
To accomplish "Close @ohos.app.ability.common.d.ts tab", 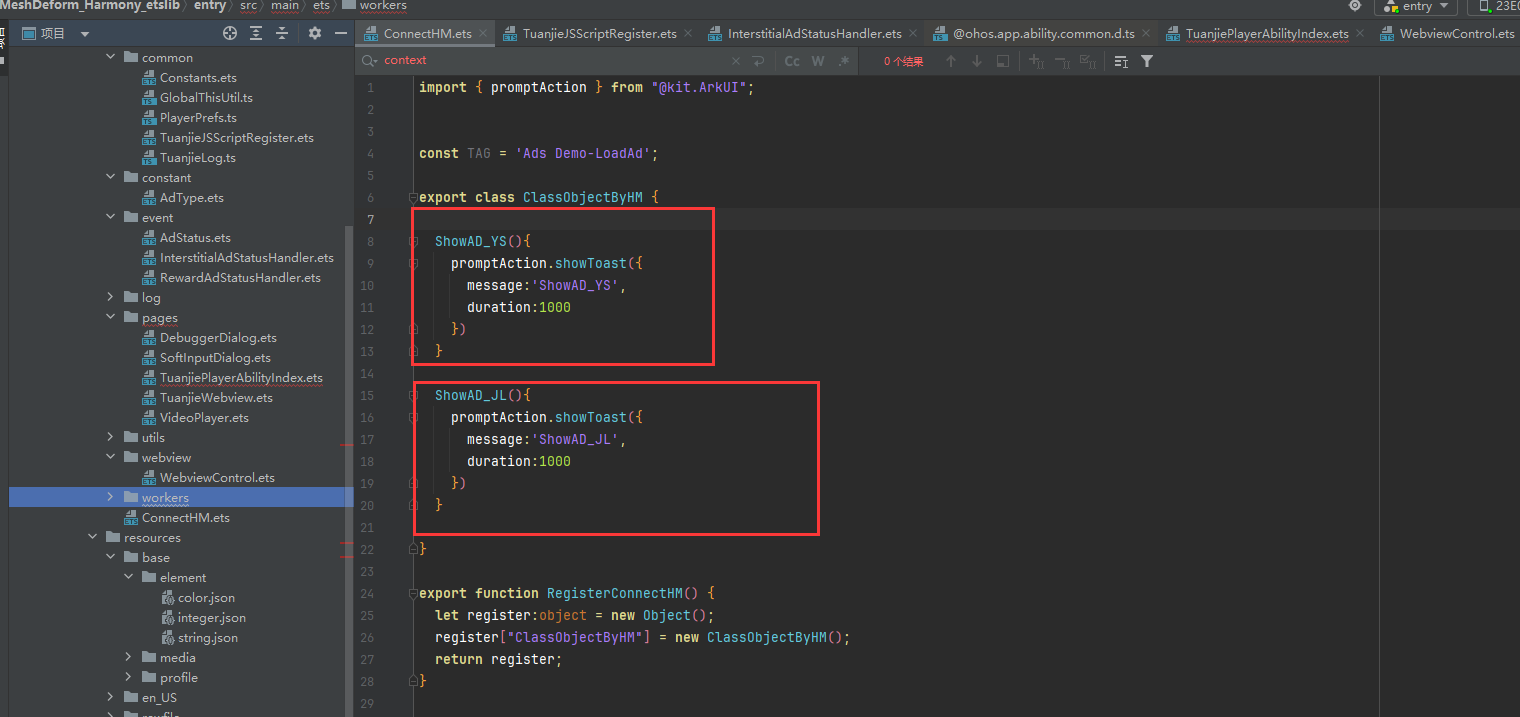I will click(x=1146, y=33).
